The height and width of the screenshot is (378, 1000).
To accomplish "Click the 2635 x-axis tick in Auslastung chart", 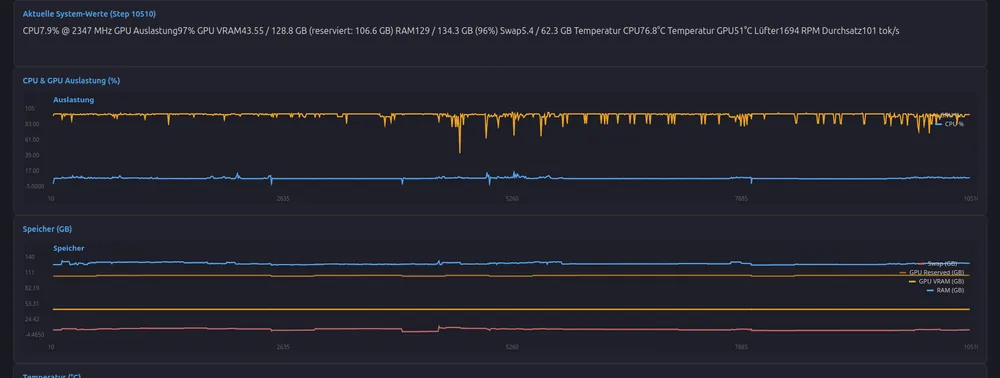I will point(283,198).
